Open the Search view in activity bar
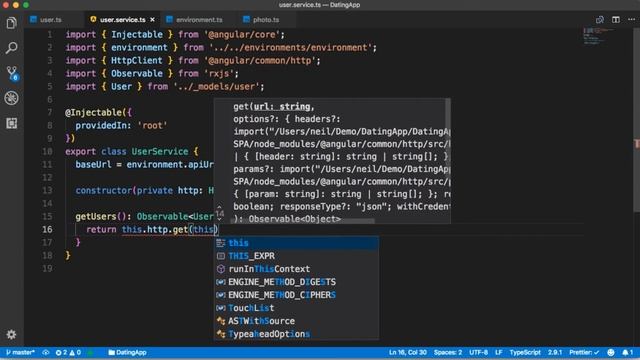Viewport: 640px width, 360px height. pos(11,48)
